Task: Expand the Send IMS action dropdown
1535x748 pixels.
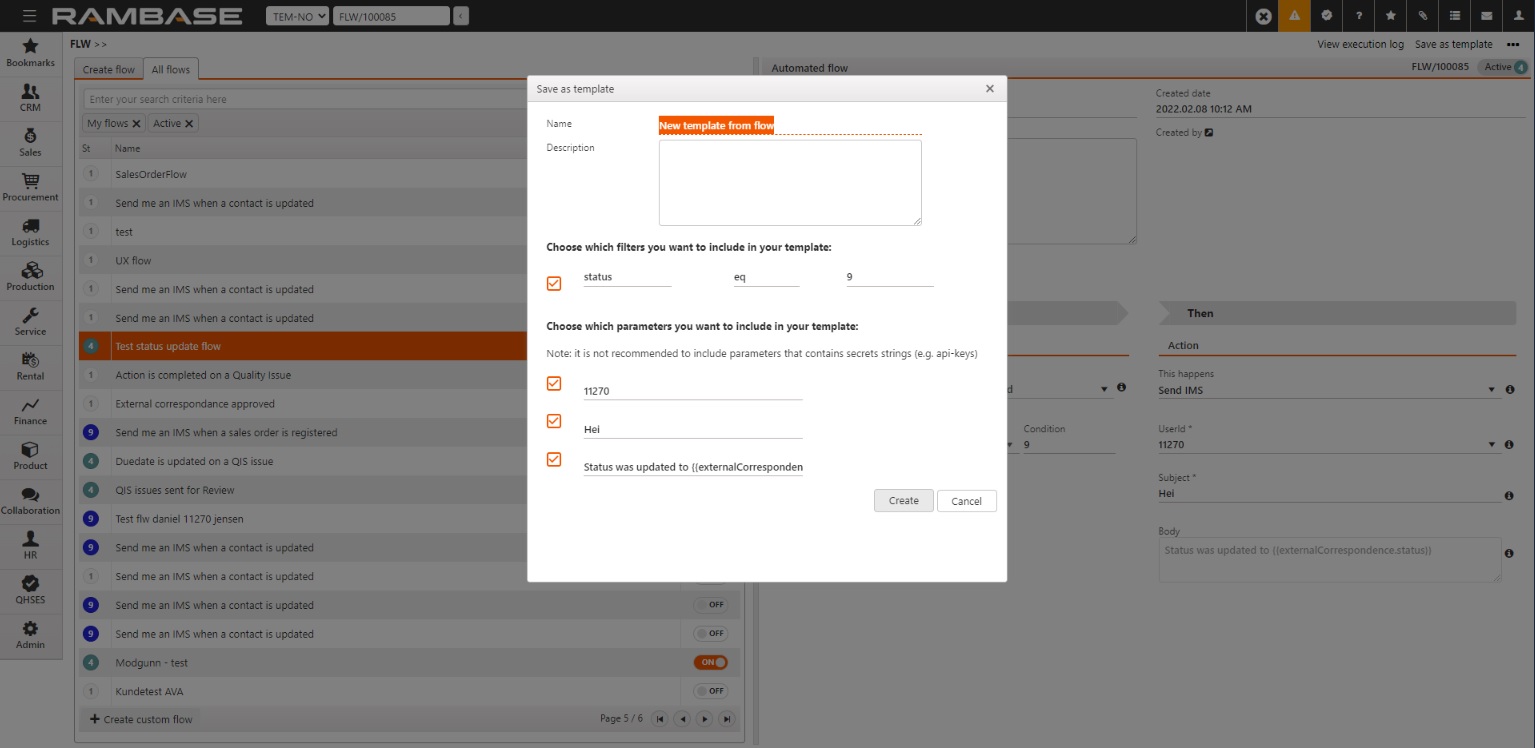Action: [1491, 390]
